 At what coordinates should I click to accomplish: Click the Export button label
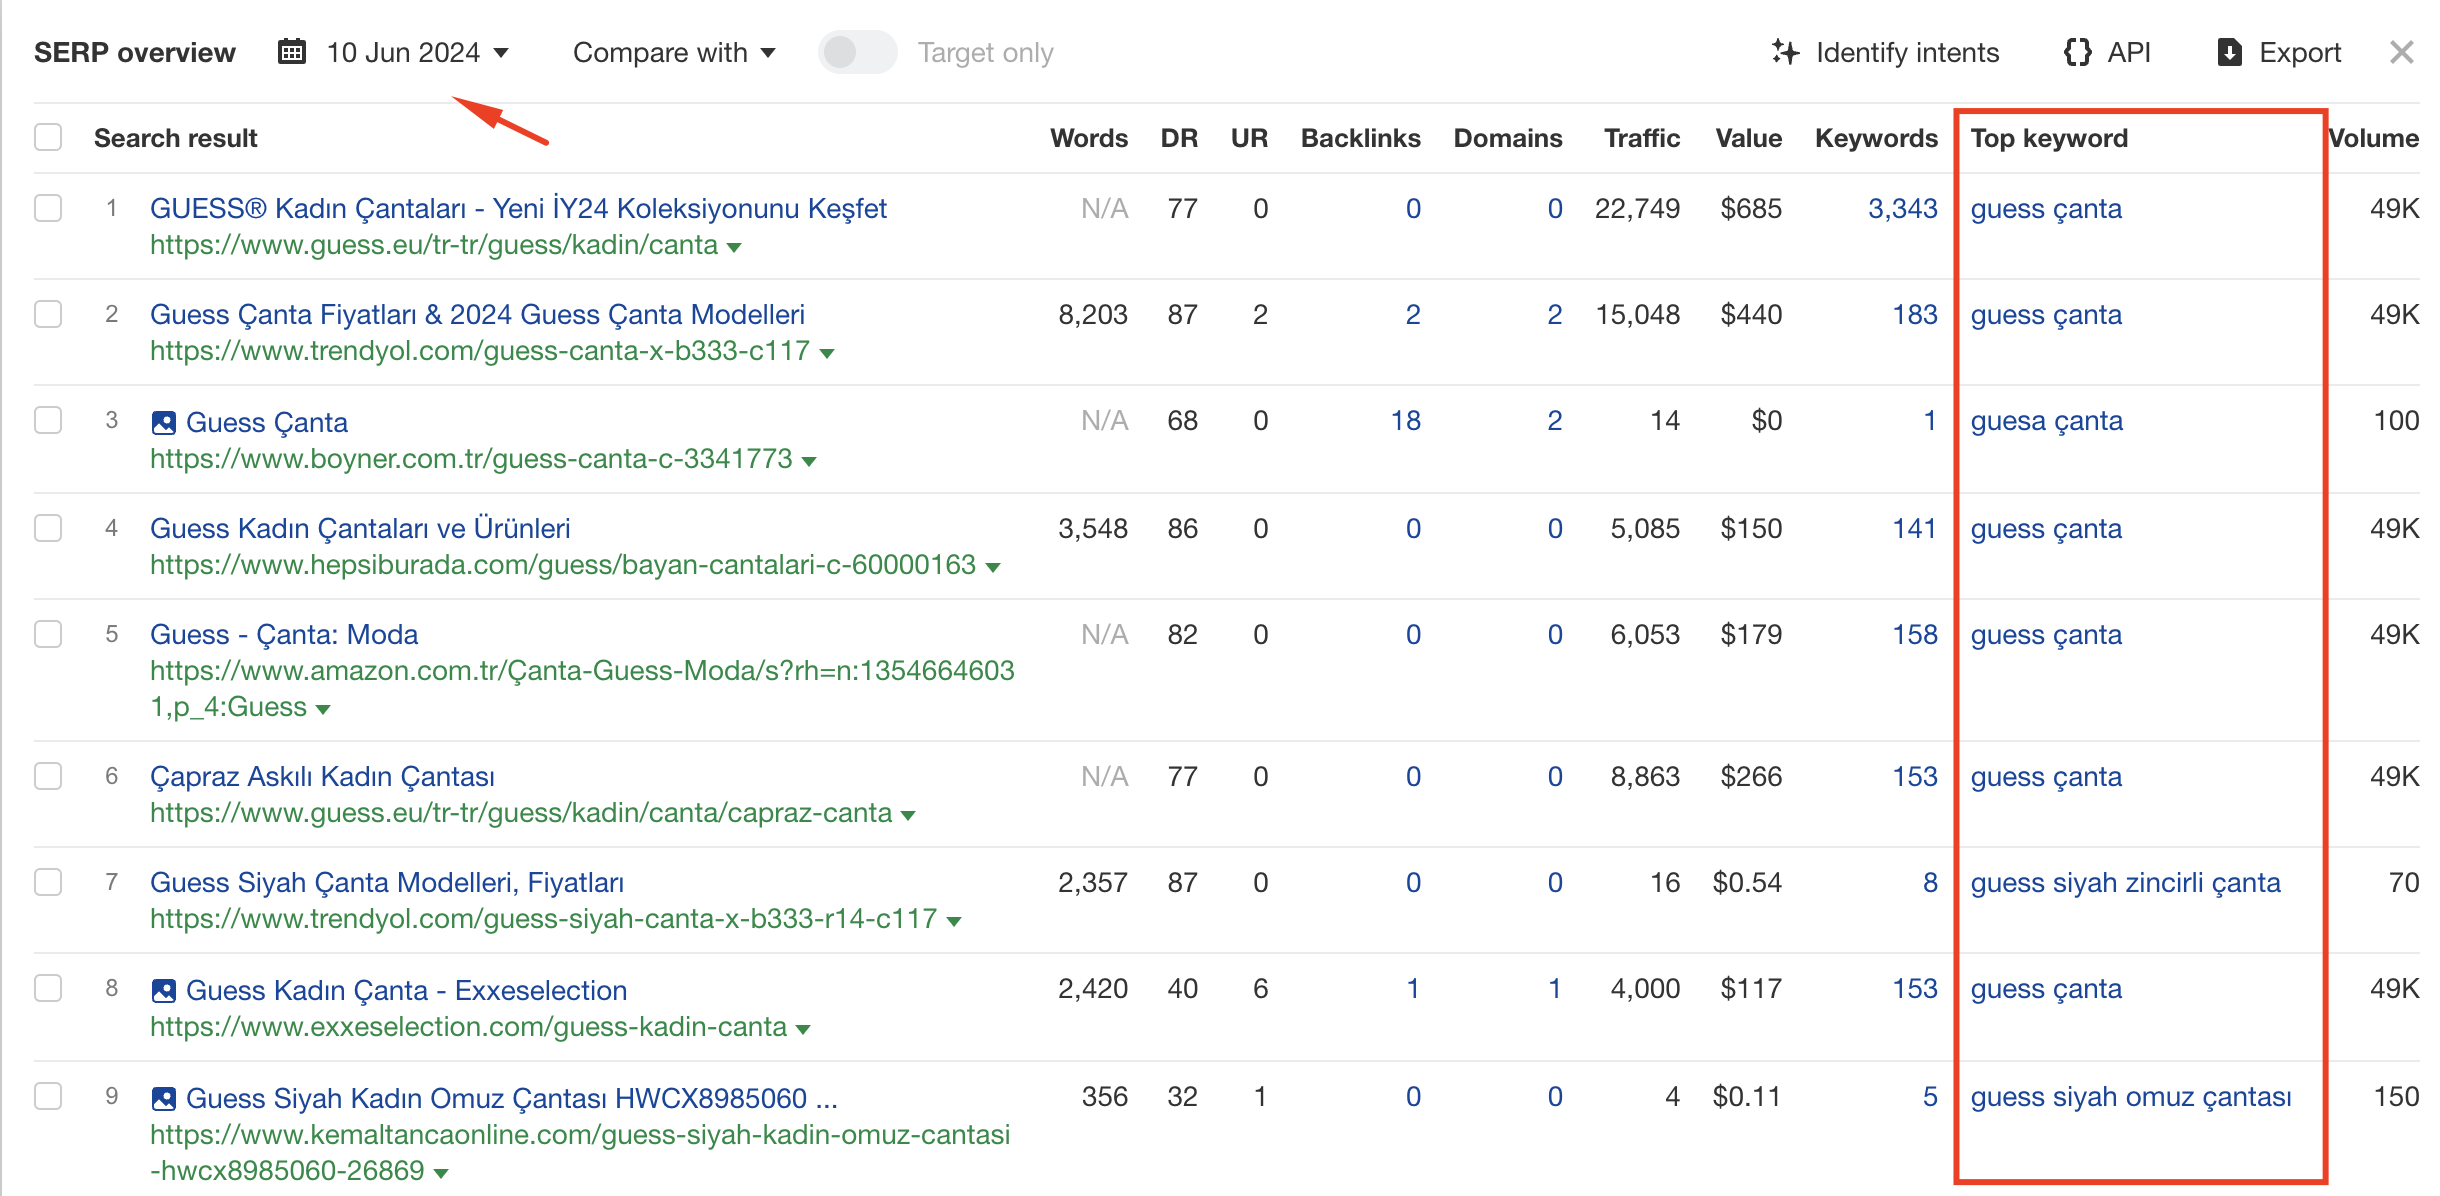point(2300,52)
